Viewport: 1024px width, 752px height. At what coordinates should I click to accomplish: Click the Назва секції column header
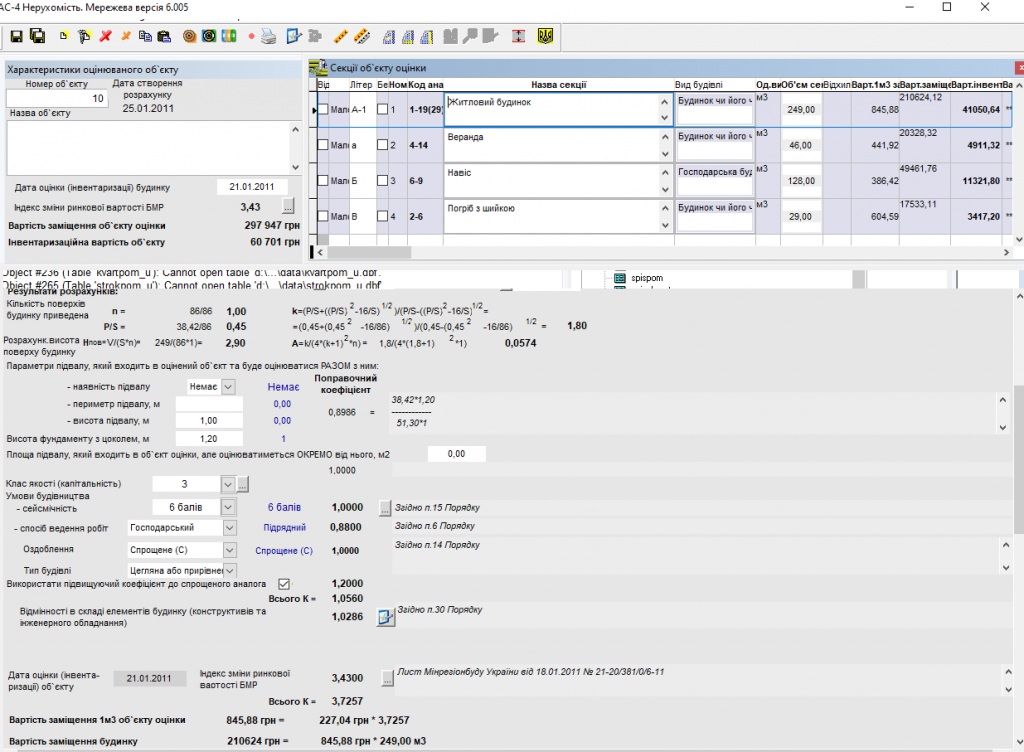[558, 84]
